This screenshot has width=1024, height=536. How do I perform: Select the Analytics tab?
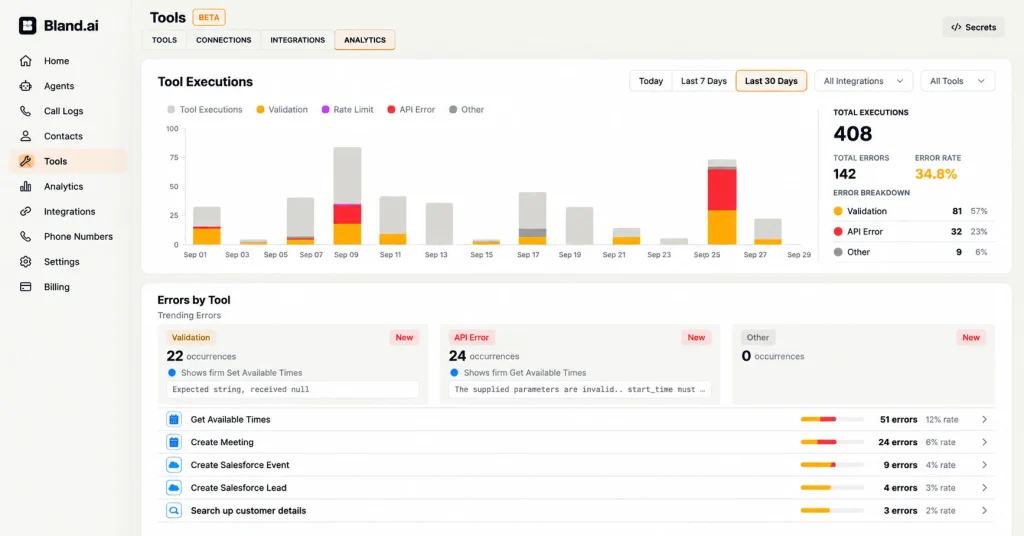364,40
